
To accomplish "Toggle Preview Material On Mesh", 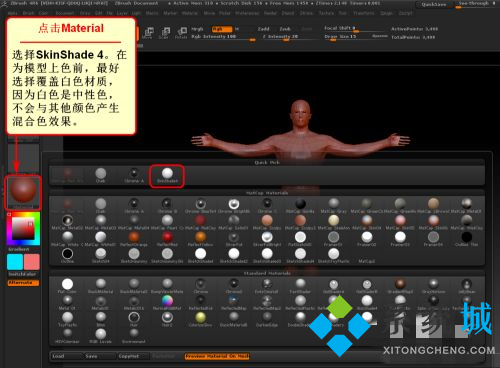I will tap(217, 356).
